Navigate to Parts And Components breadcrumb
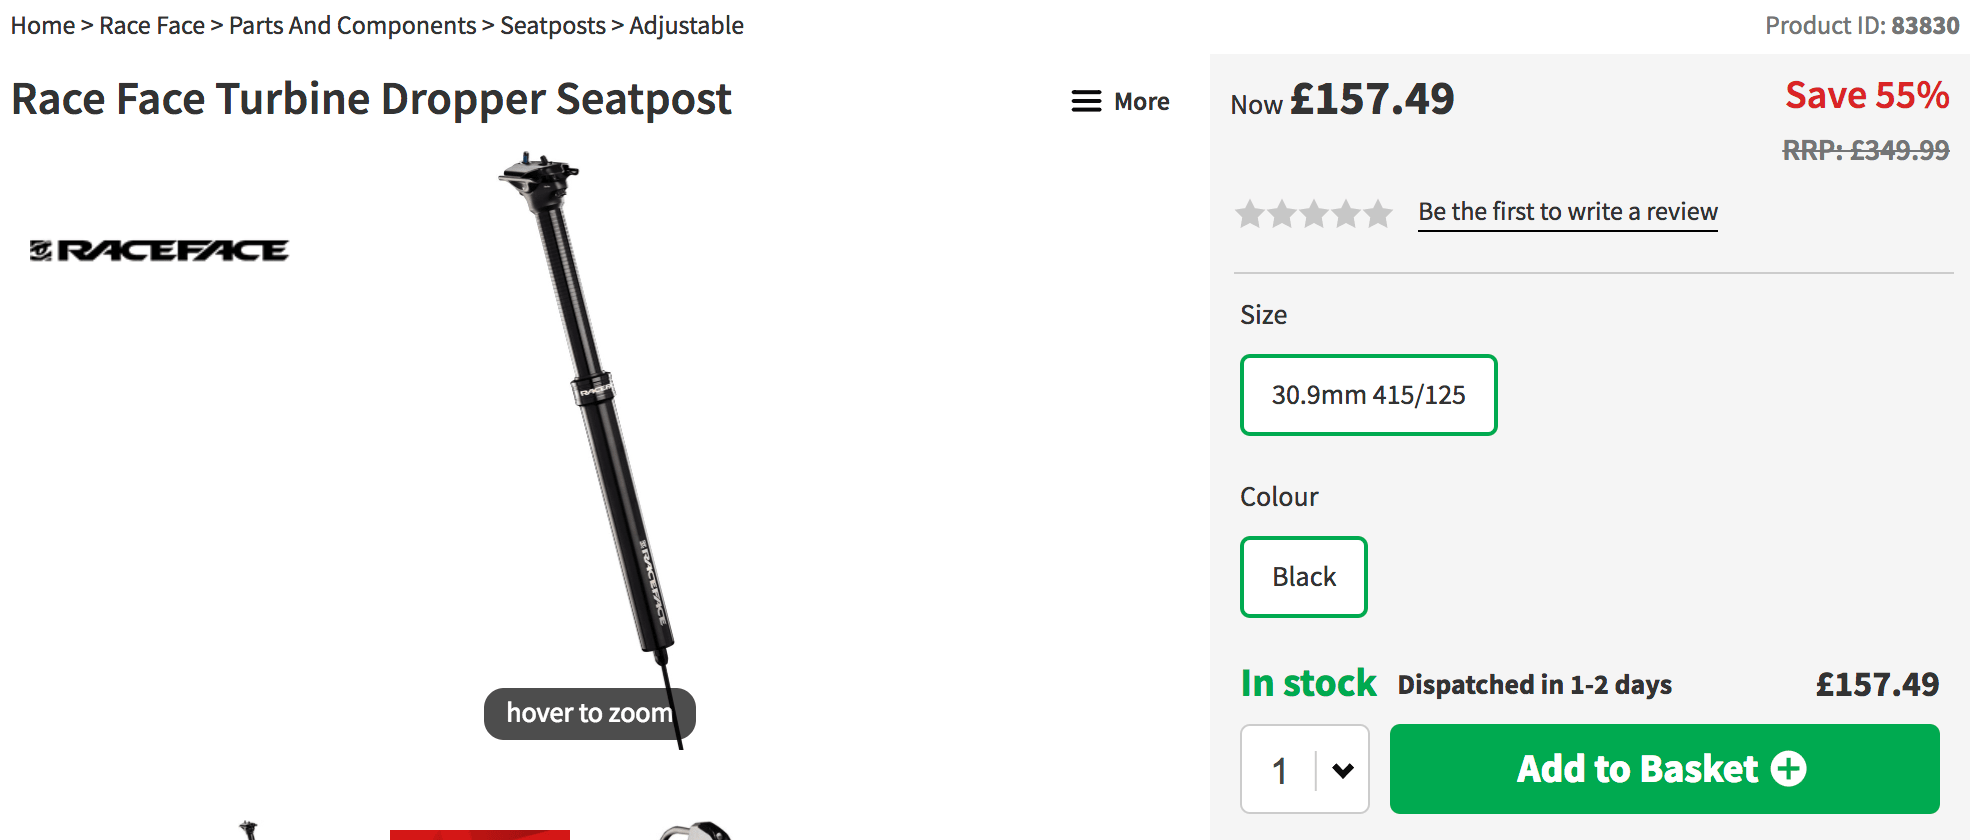The height and width of the screenshot is (840, 1974). click(352, 25)
